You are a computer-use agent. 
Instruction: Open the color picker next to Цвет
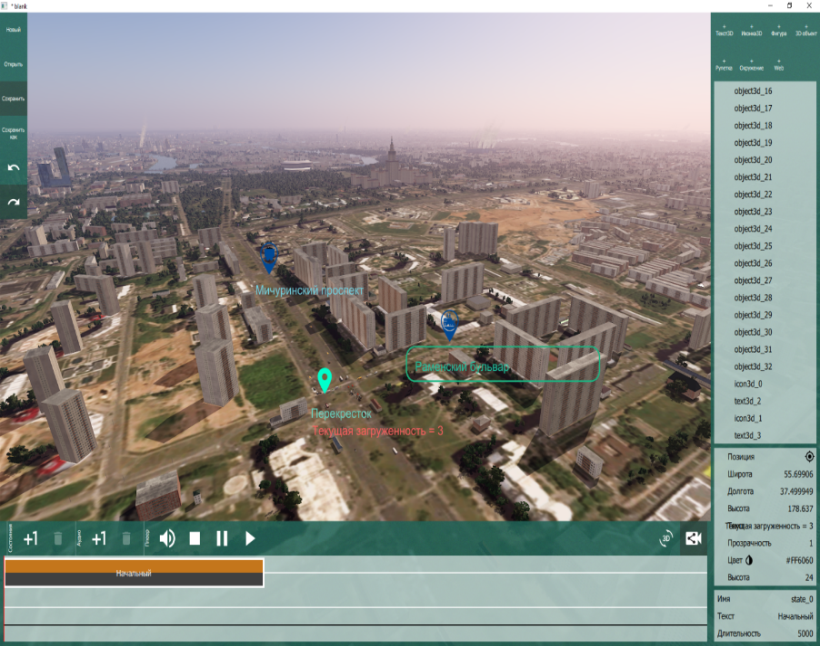point(748,560)
